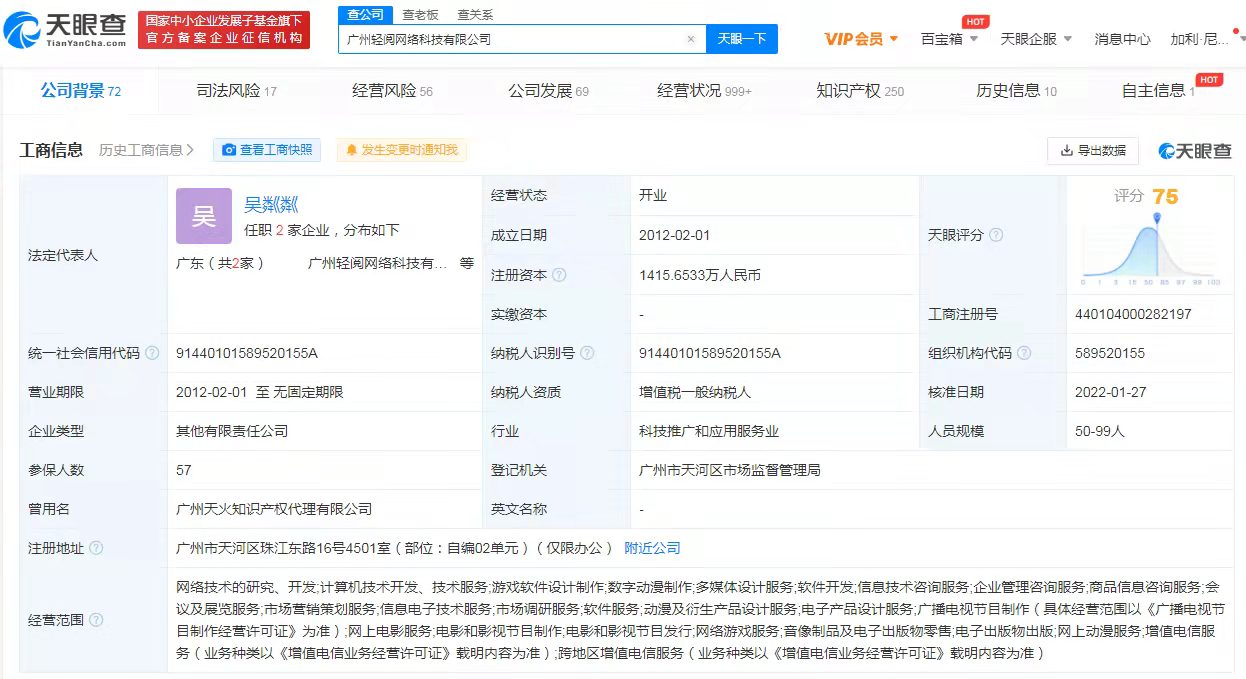Open help icon beside 统一社会信用代码
This screenshot has width=1246, height=679.
pos(152,353)
